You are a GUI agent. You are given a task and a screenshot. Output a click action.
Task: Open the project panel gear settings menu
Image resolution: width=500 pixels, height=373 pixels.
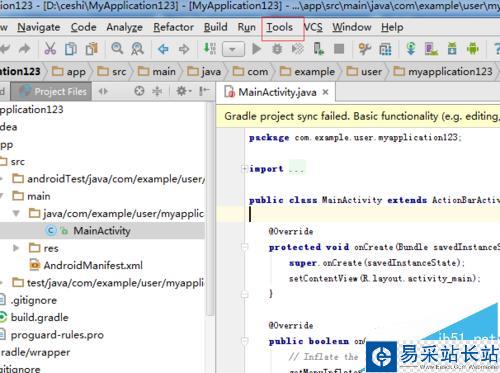point(183,91)
